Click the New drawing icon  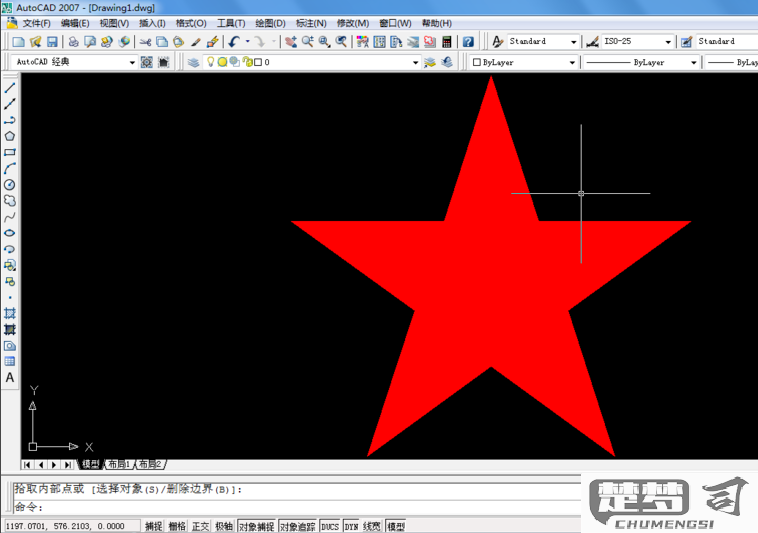[x=18, y=42]
